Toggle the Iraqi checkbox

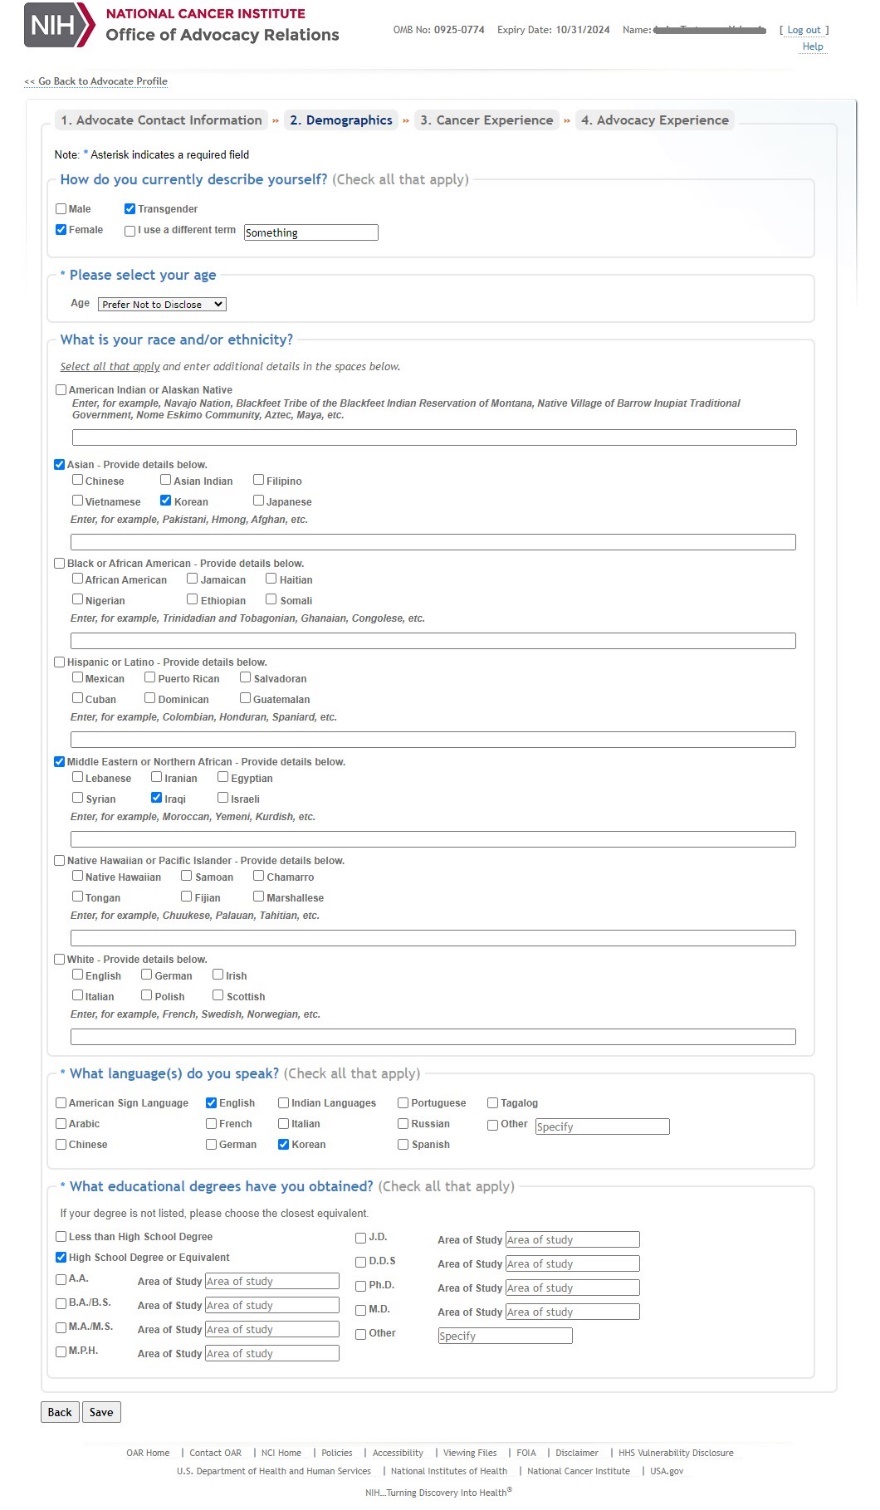coord(156,798)
